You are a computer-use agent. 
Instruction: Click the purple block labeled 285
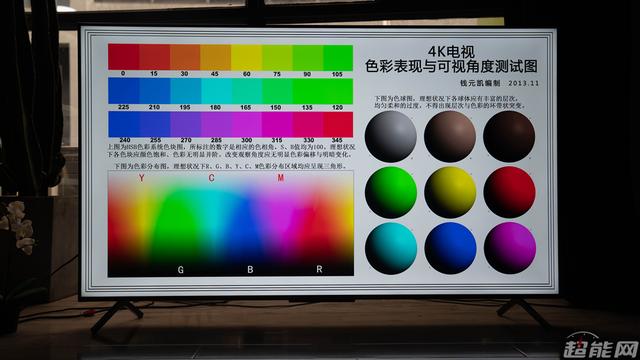(216, 124)
